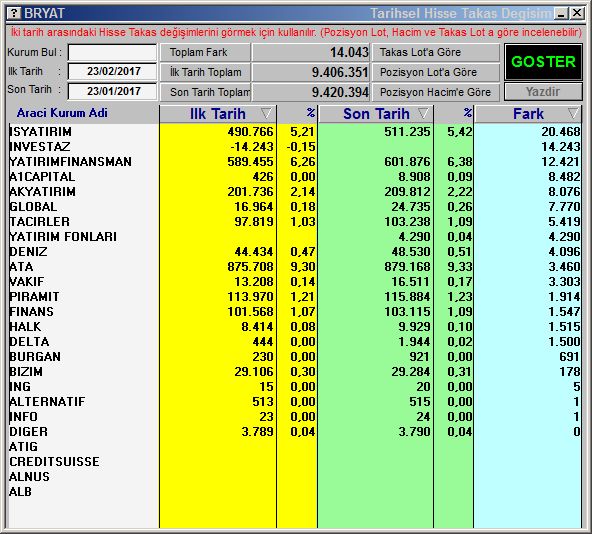592x534 pixels.
Task: Select the PIRAMIT row
Action: point(294,297)
